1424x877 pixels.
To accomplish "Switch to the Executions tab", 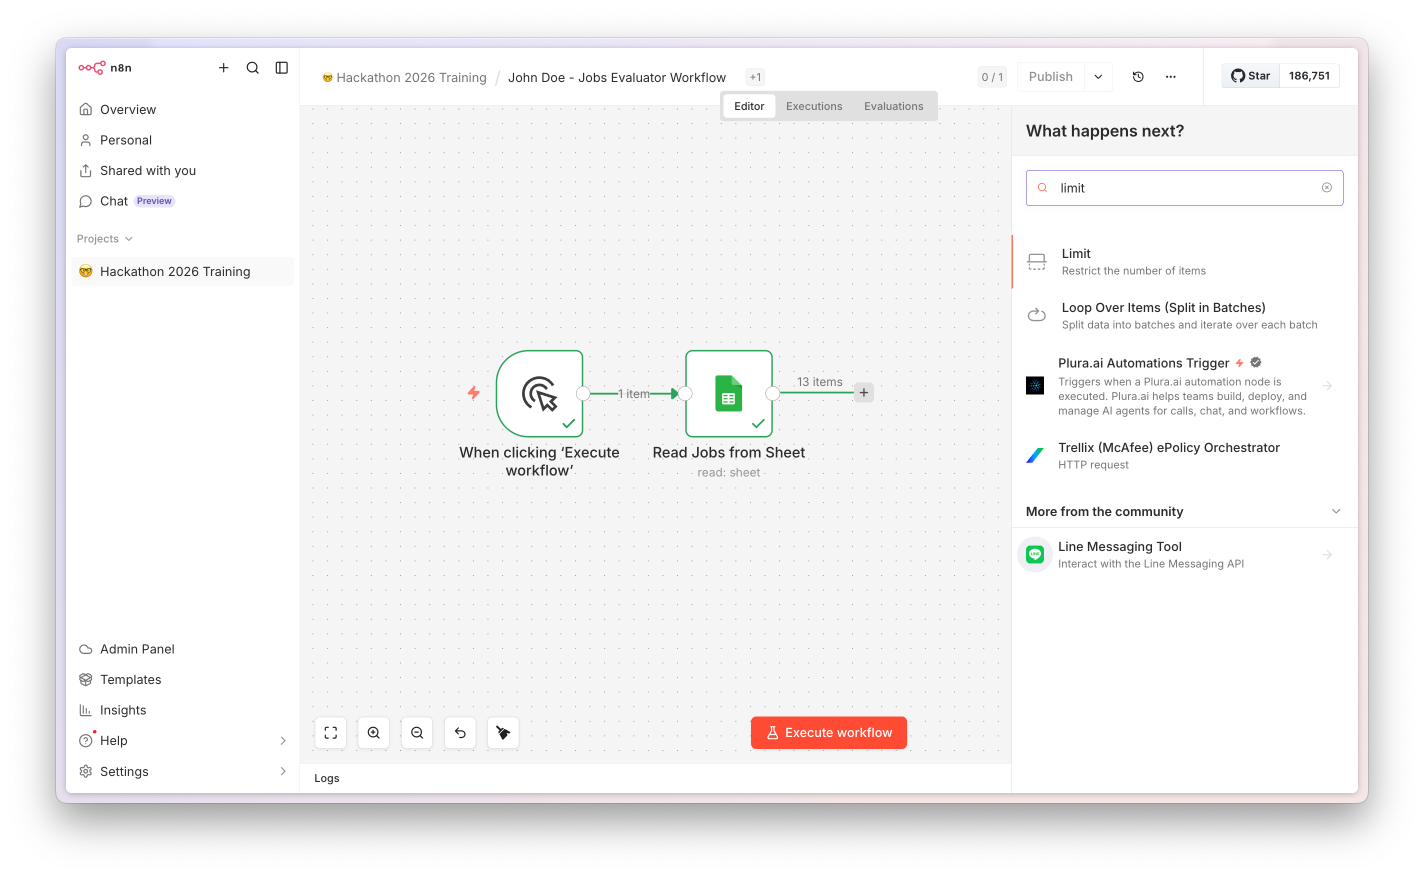I will coord(814,106).
